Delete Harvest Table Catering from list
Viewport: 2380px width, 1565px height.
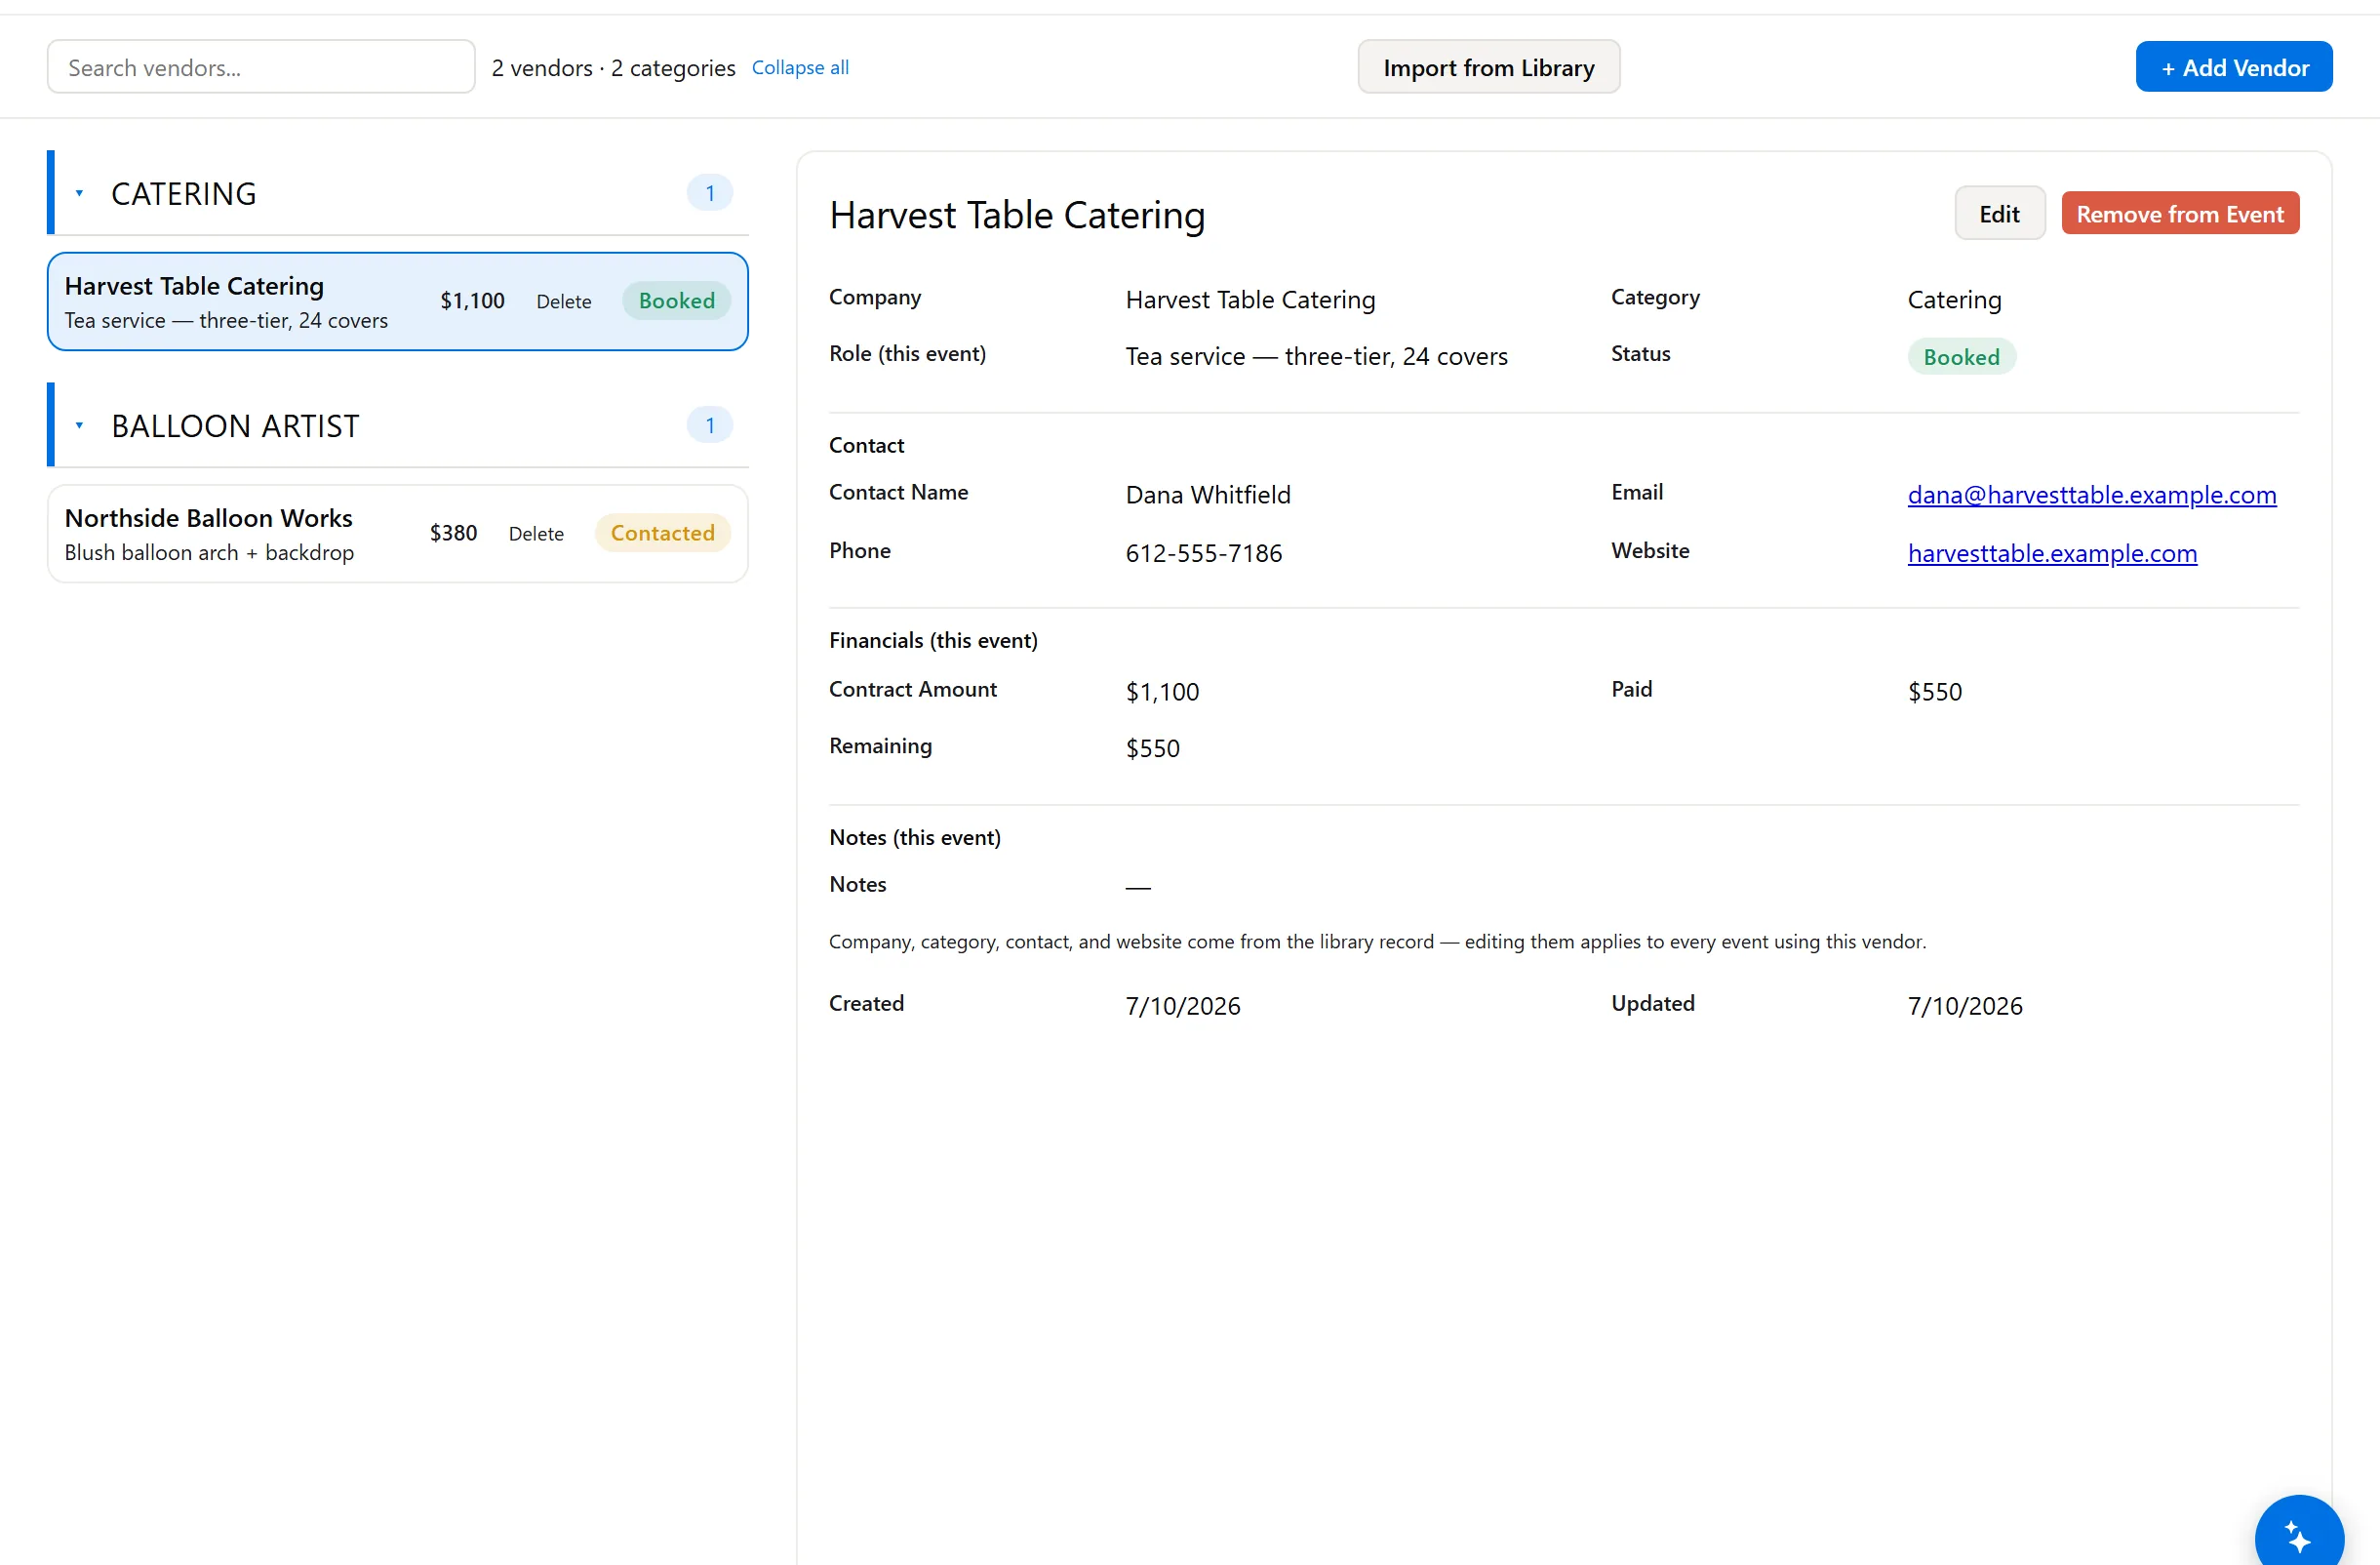coord(563,301)
